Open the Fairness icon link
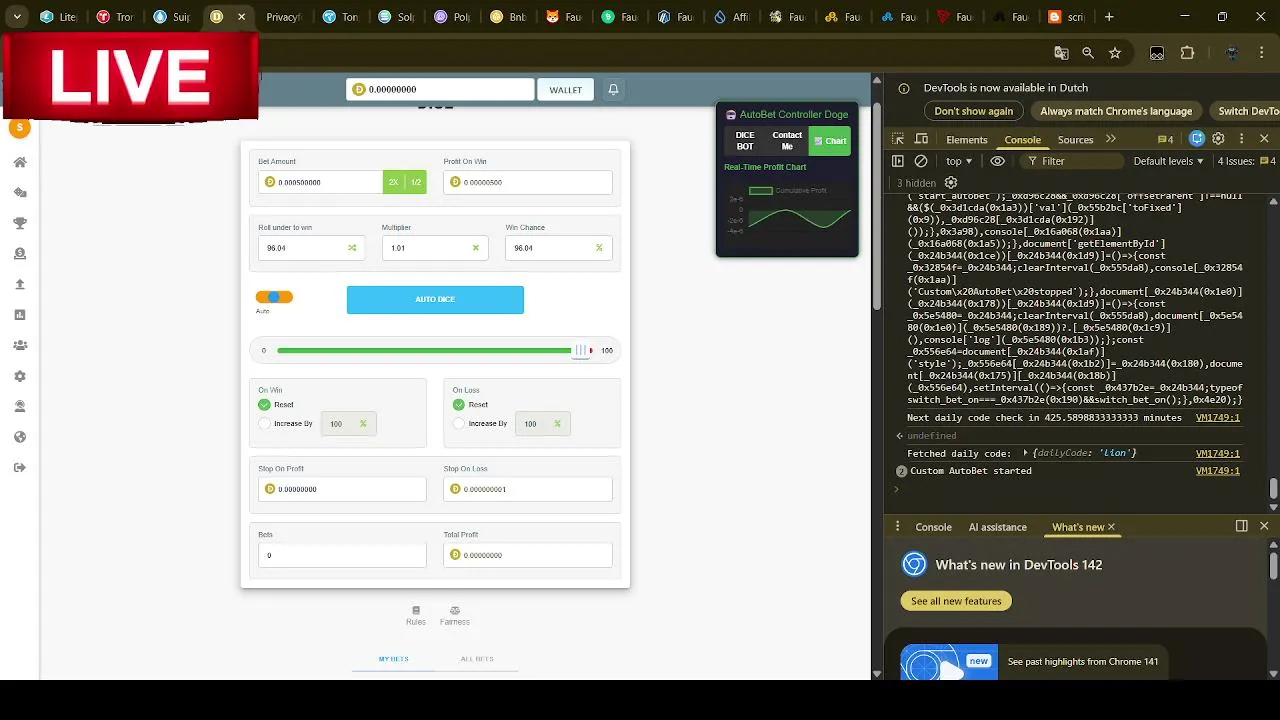Image resolution: width=1280 pixels, height=720 pixels. tap(454, 615)
